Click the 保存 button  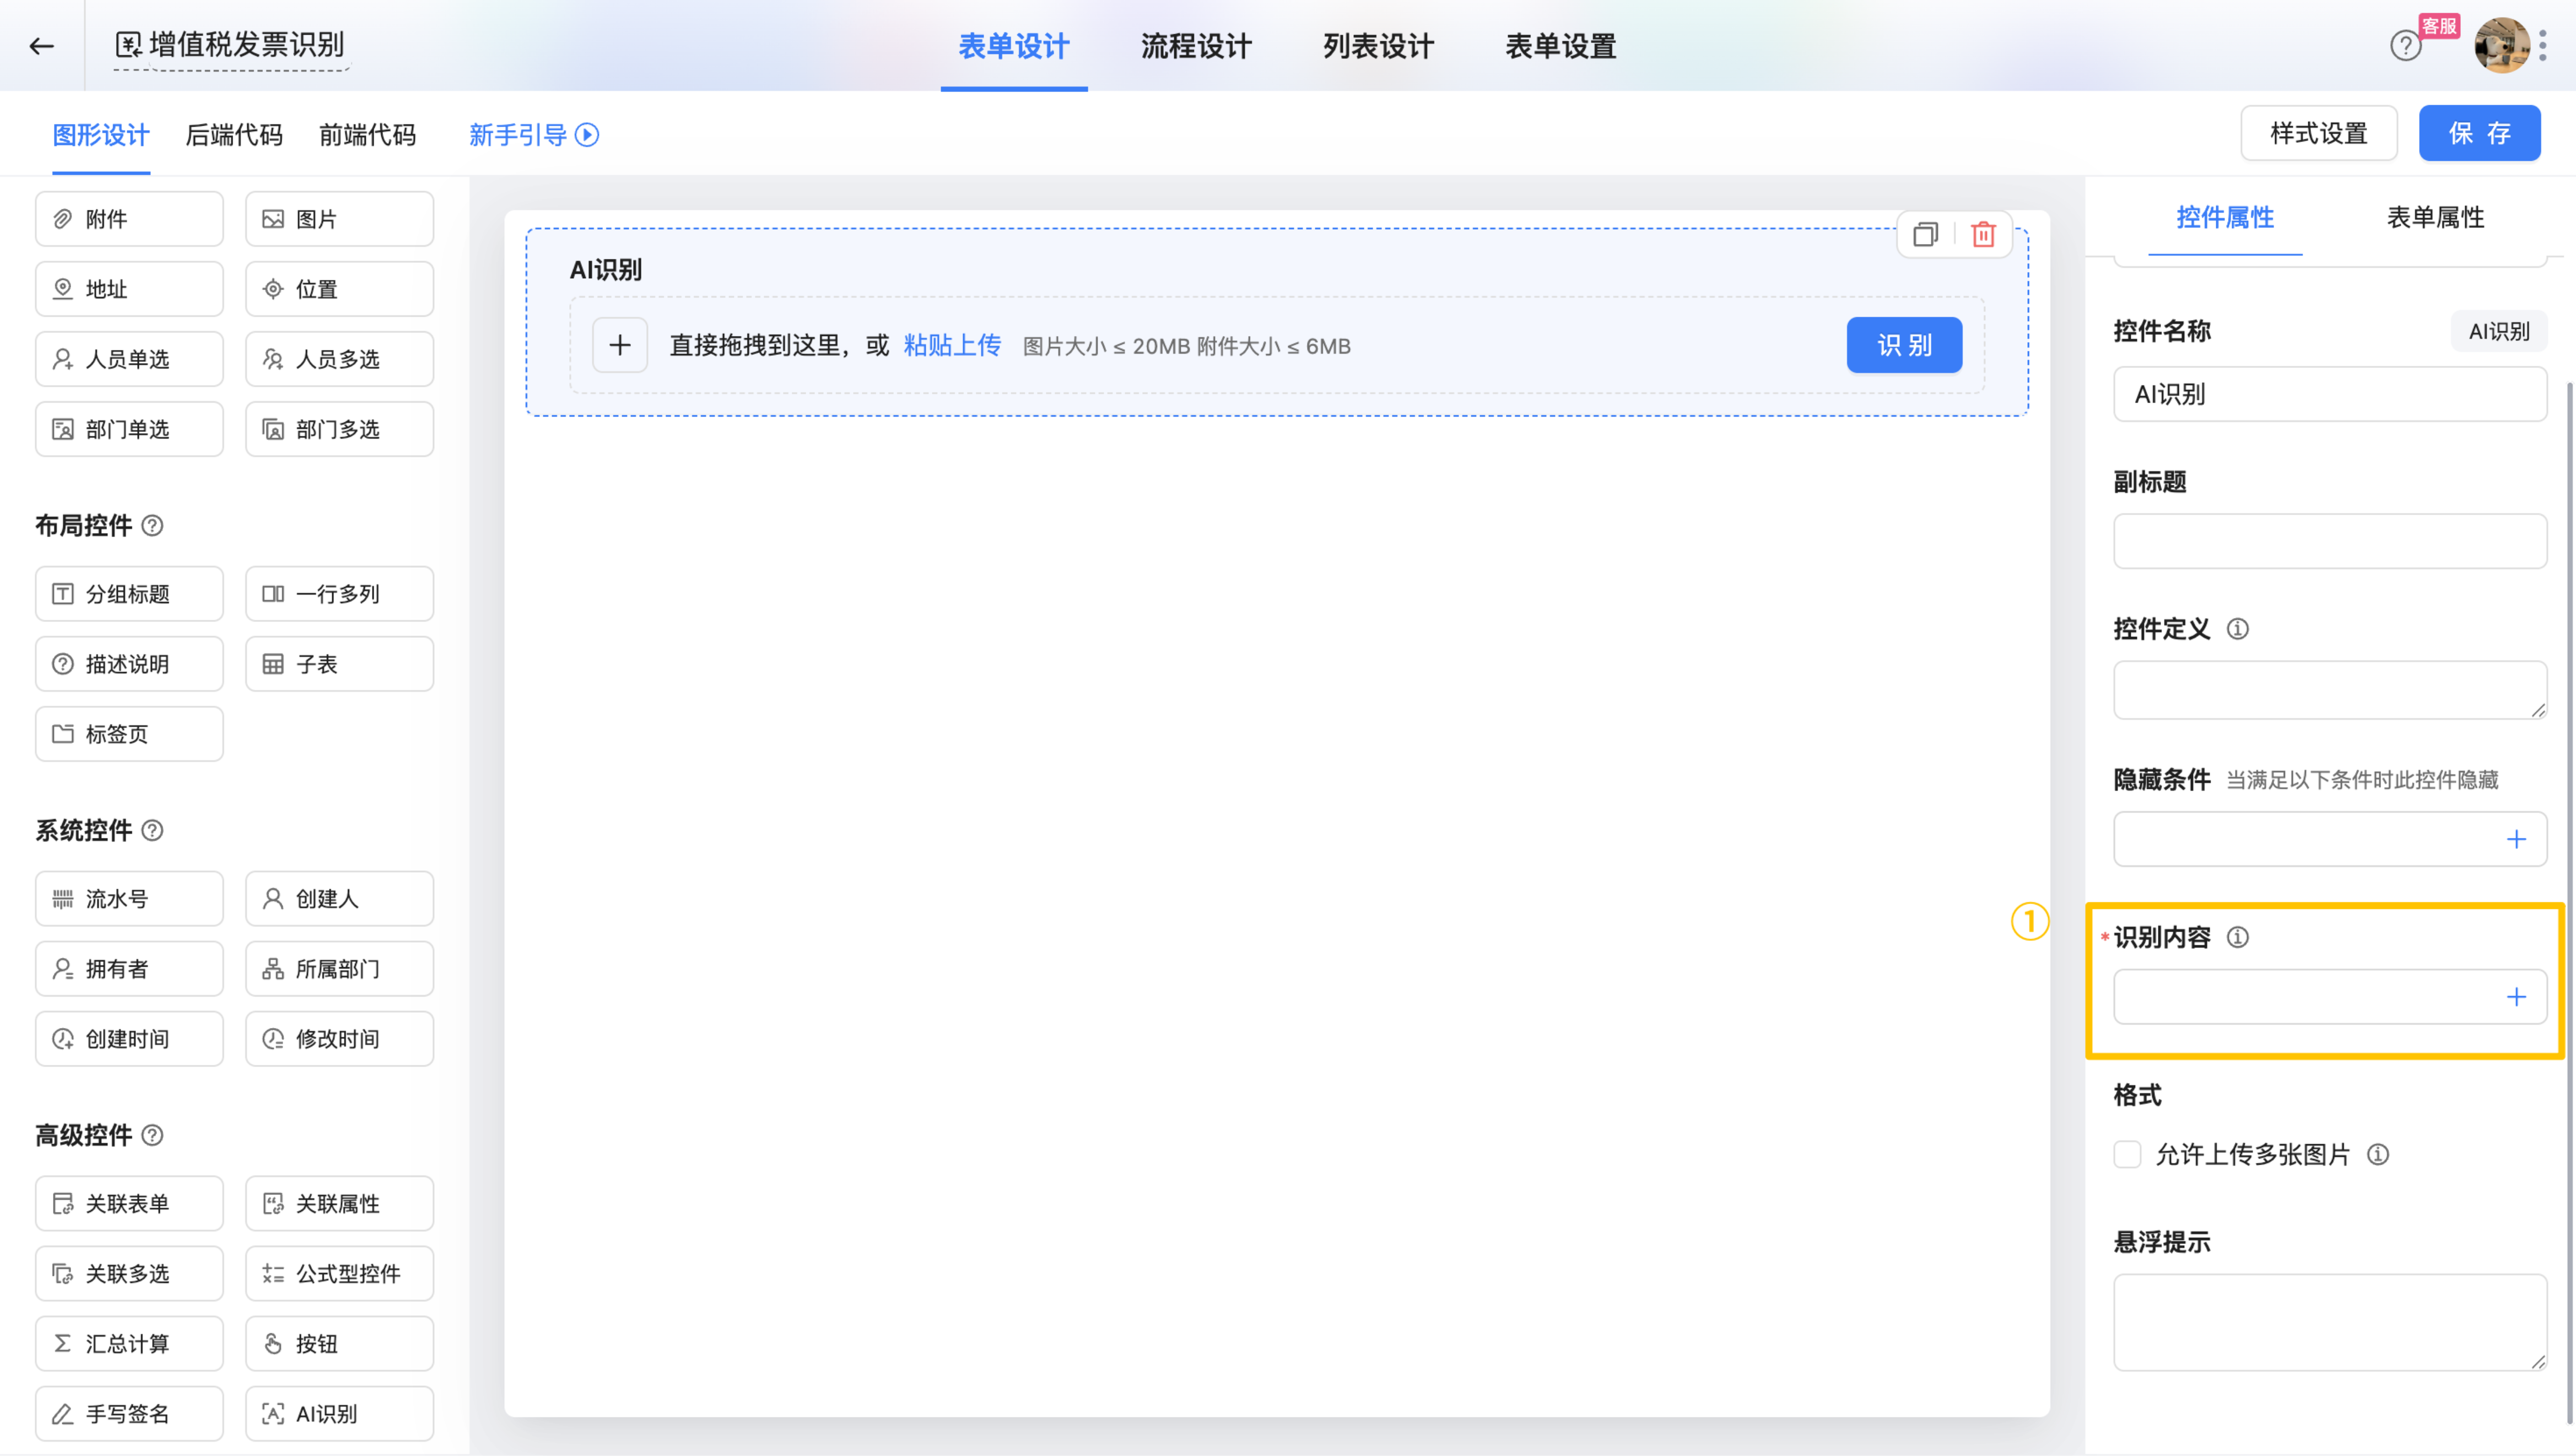click(x=2479, y=133)
